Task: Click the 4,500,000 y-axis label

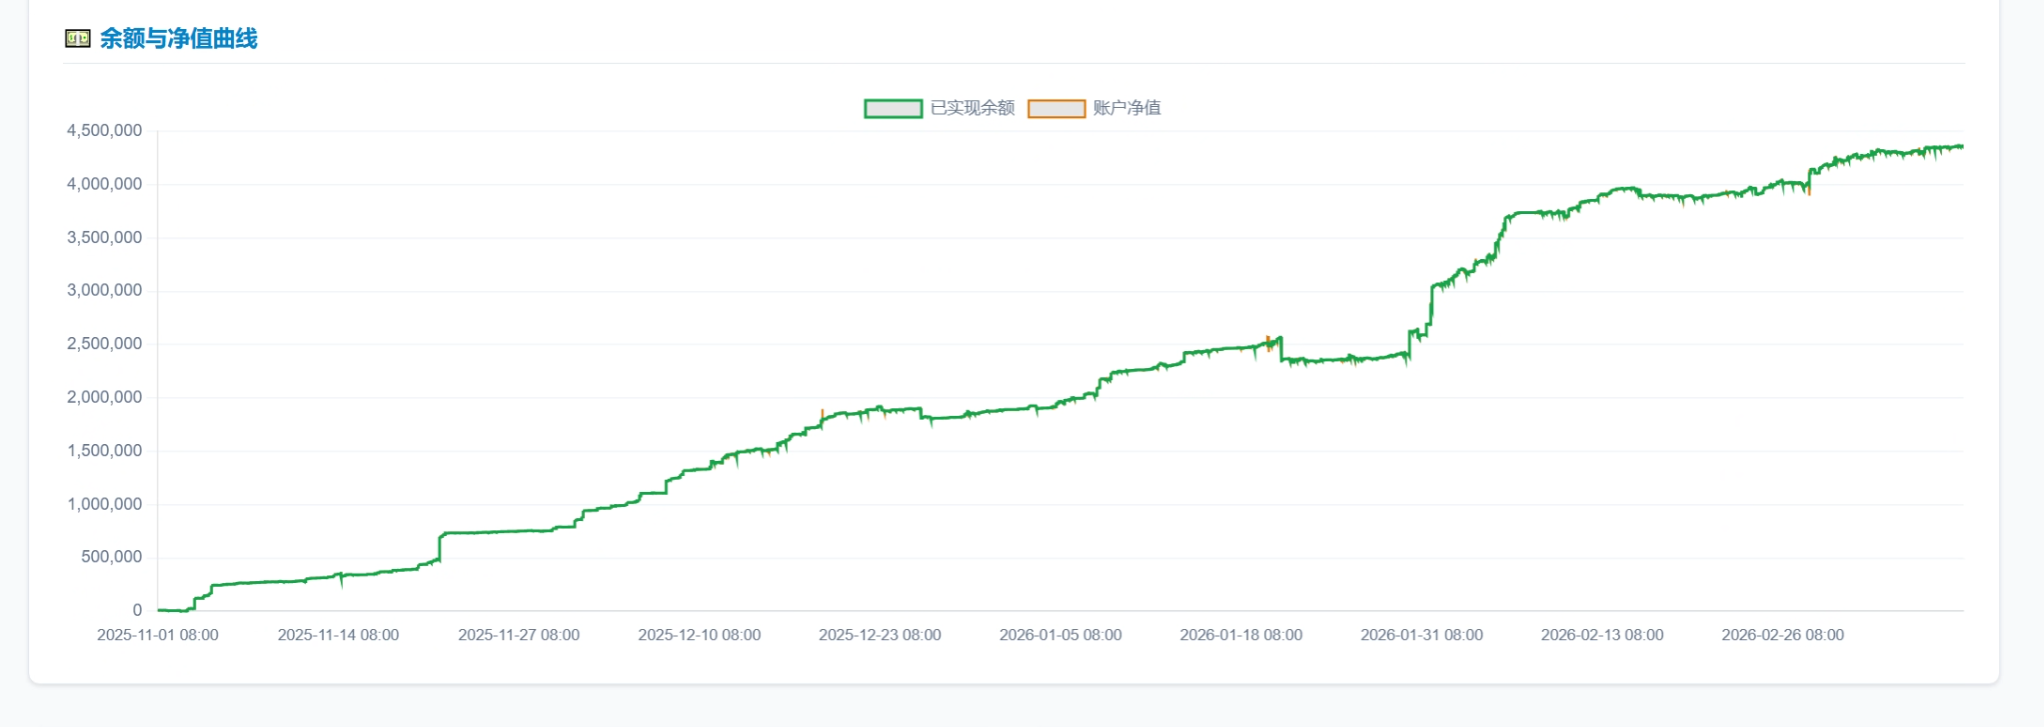Action: (105, 131)
